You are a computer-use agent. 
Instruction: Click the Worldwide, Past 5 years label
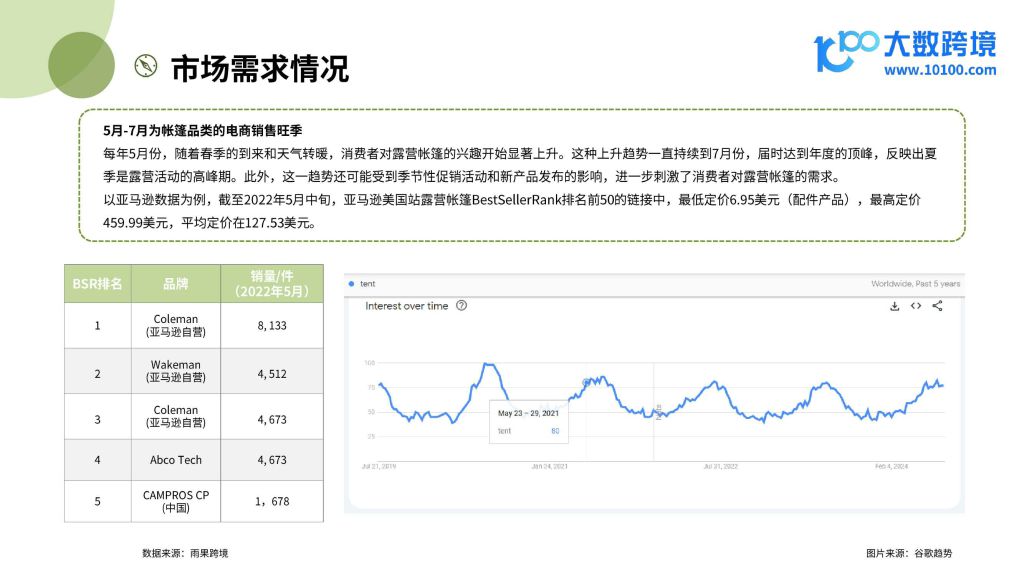pos(916,283)
